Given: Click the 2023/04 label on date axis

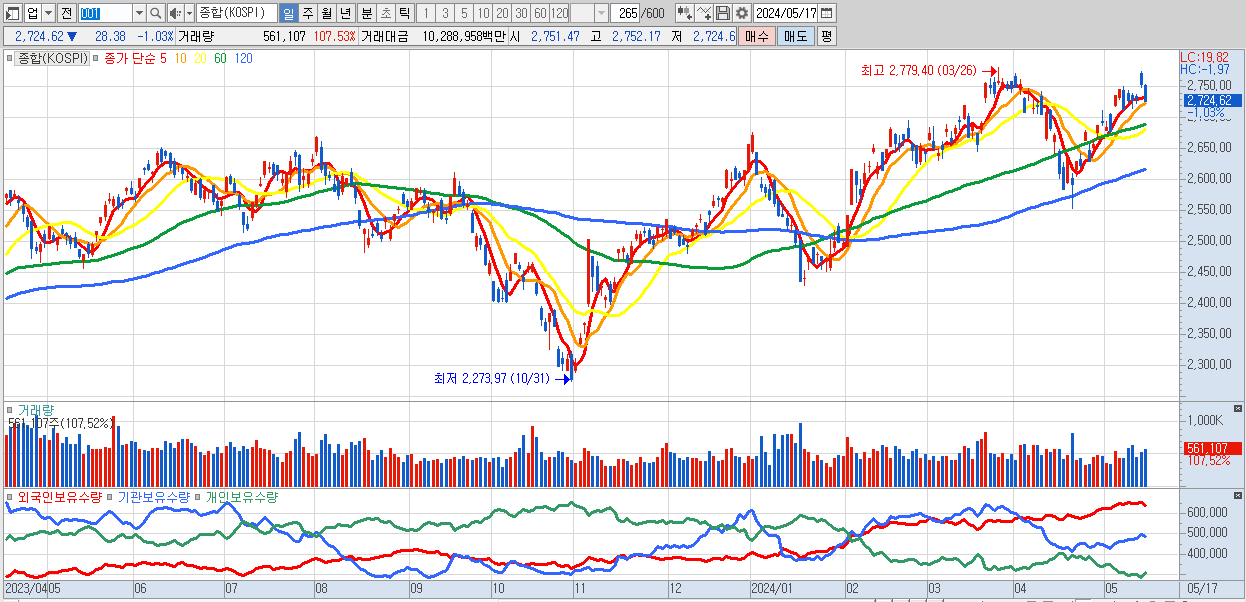Looking at the screenshot, I should tap(26, 589).
